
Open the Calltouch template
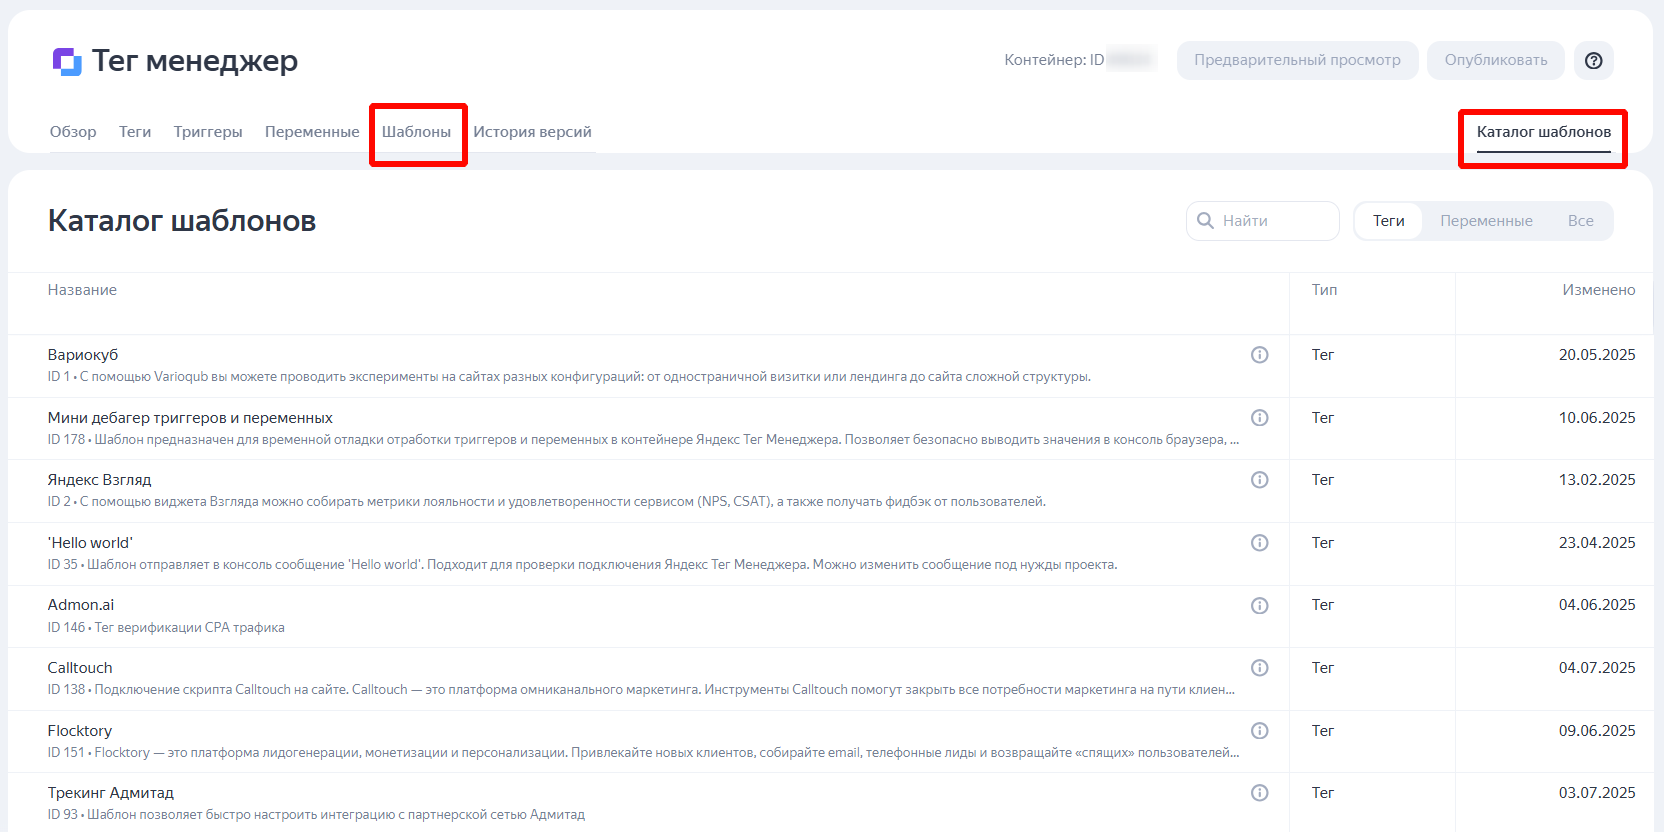(80, 668)
